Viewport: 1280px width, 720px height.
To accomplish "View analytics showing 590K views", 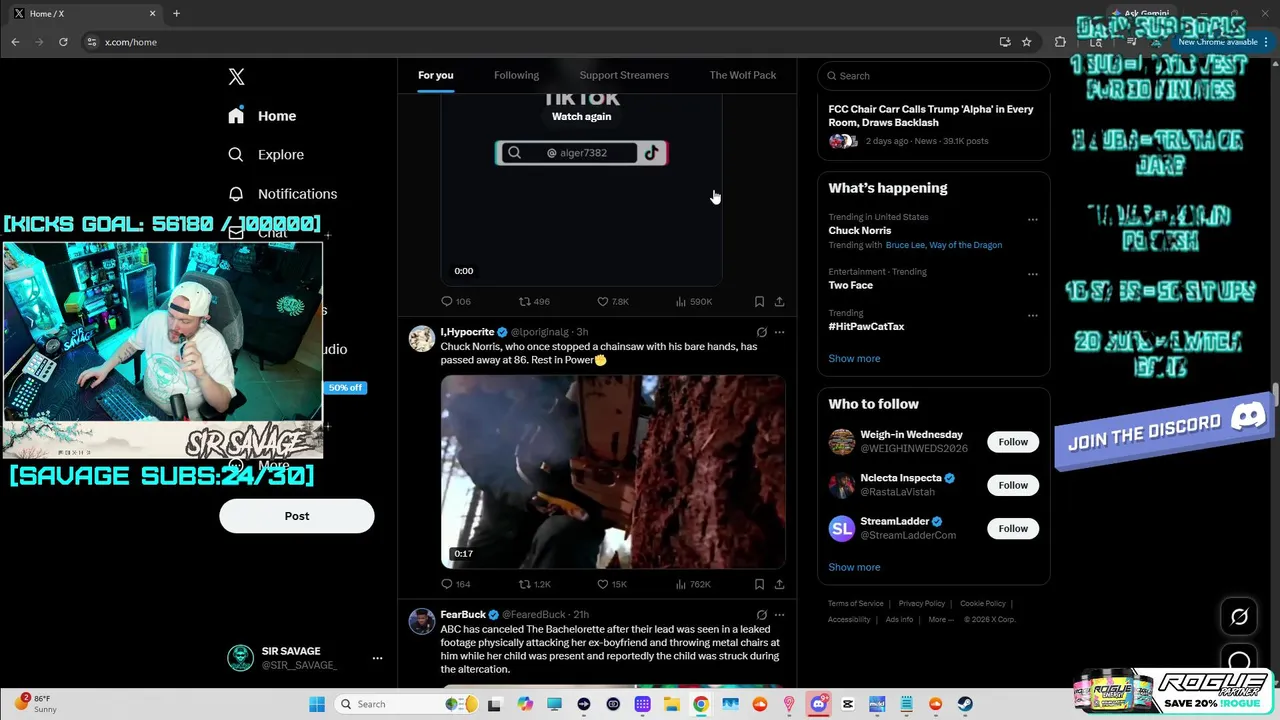I will tap(694, 301).
